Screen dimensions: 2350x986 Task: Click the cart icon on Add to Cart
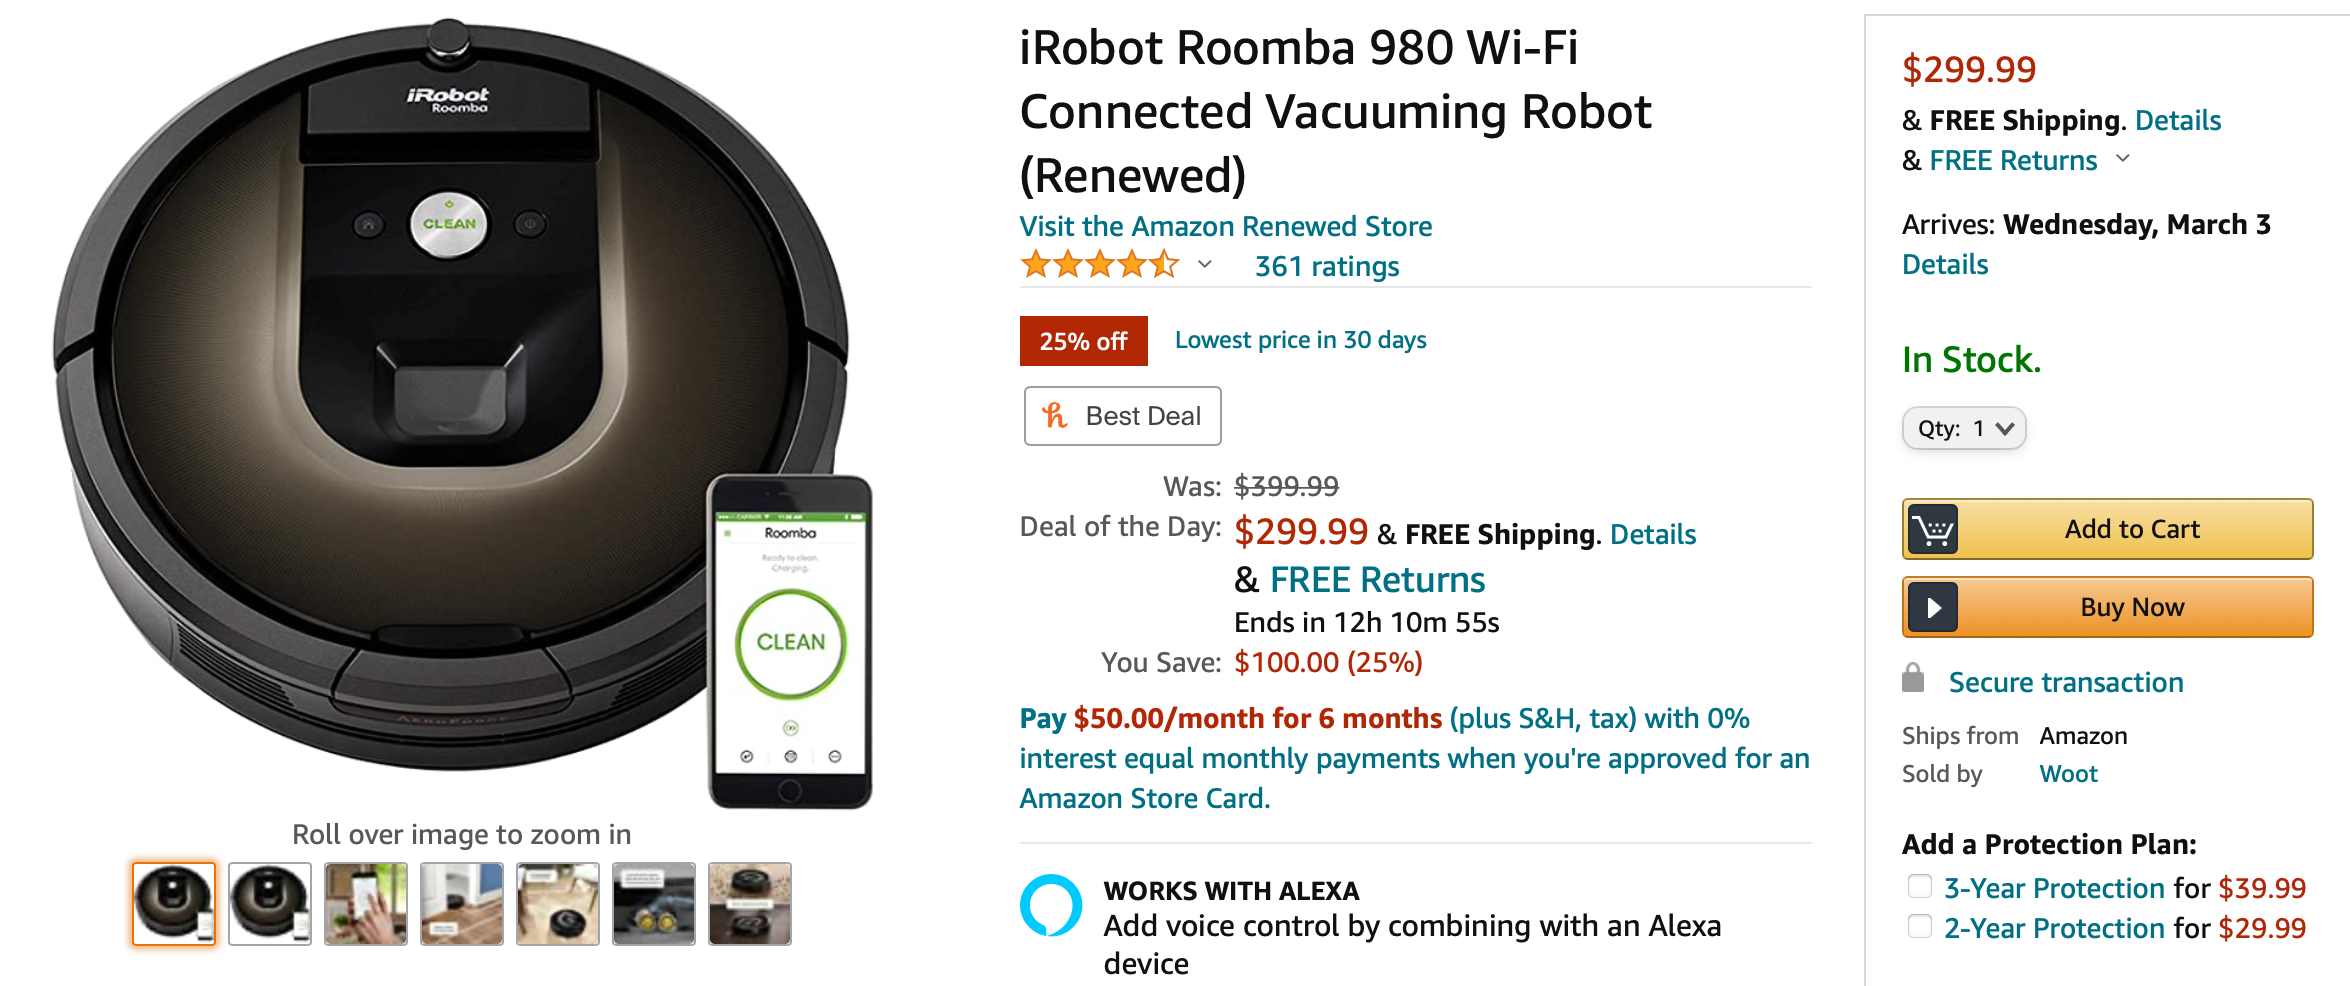[1934, 529]
